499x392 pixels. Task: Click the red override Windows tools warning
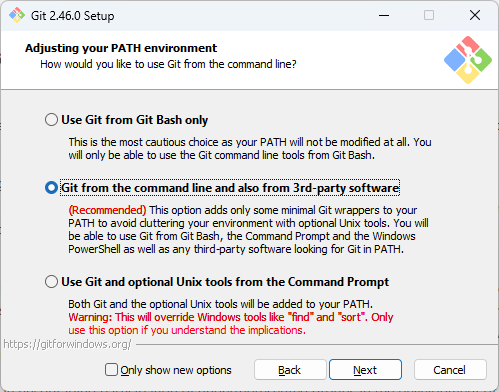231,323
